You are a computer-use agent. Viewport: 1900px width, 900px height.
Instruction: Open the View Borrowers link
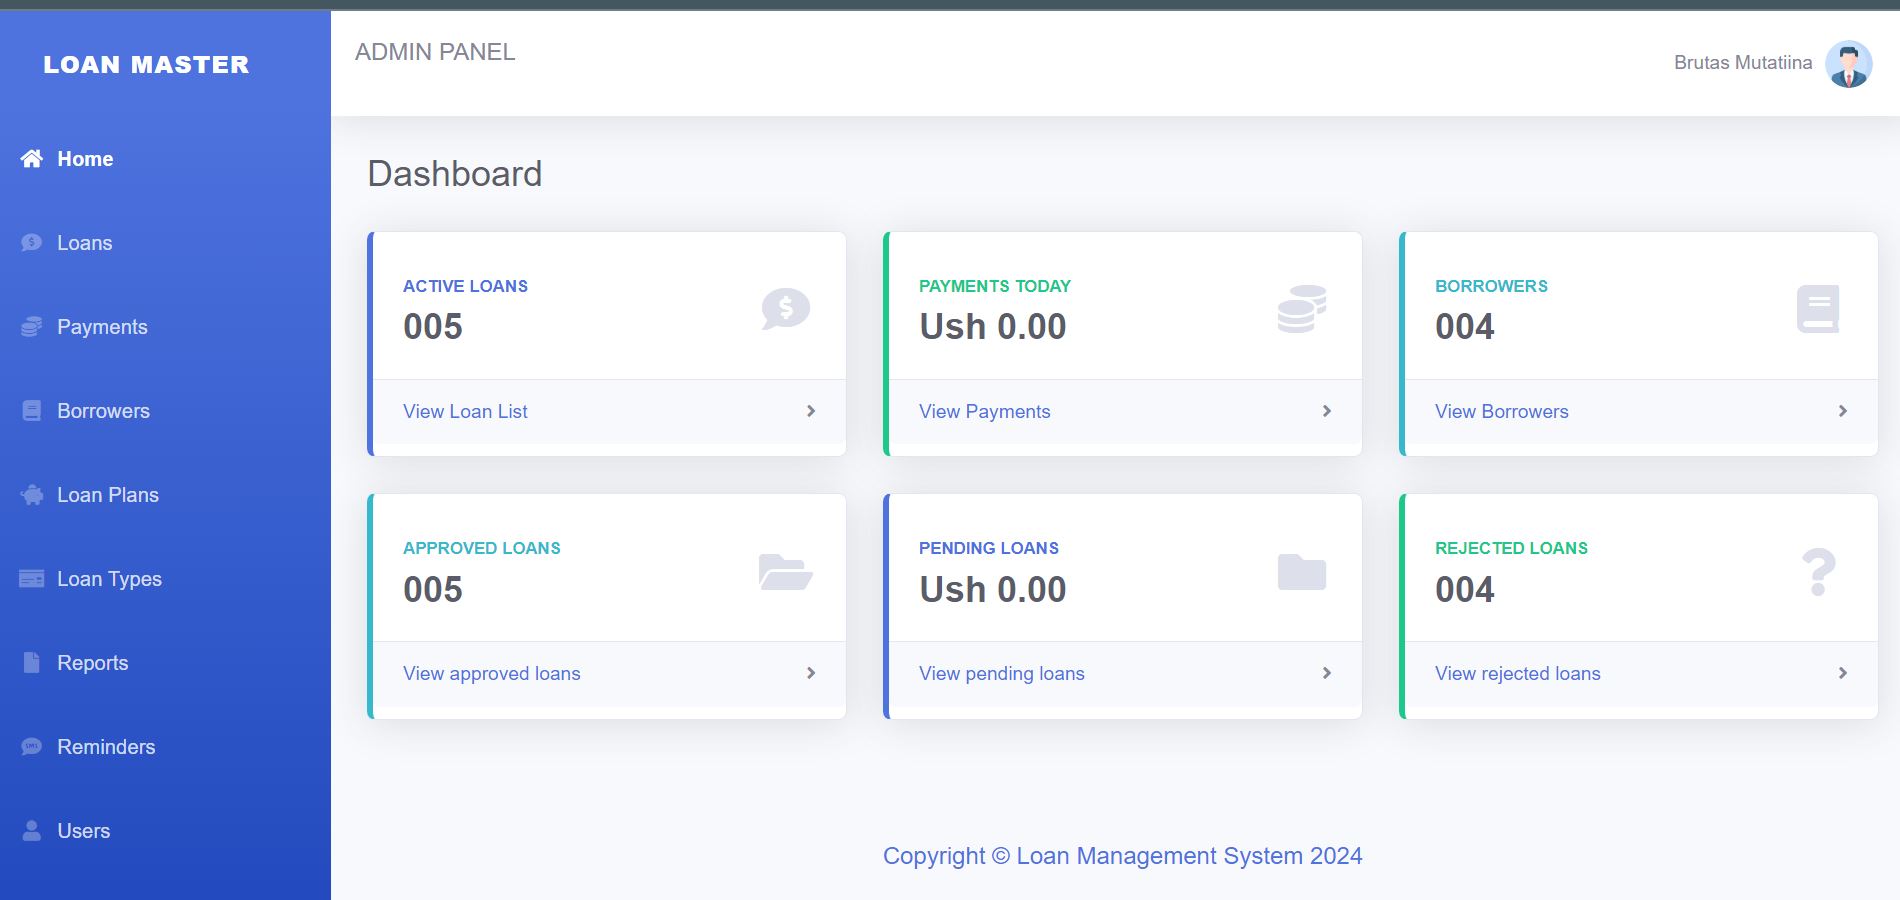[1501, 411]
